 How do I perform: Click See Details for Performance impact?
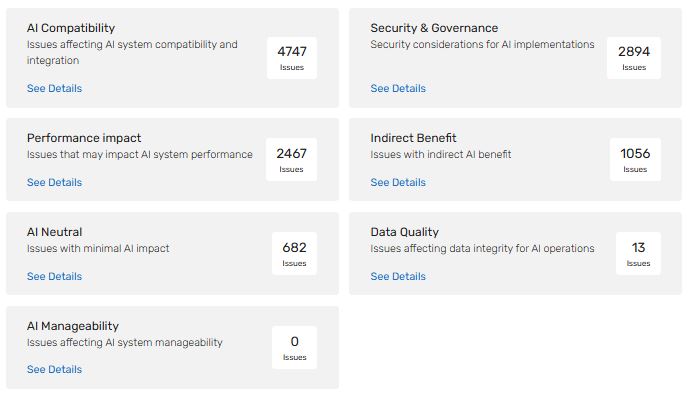pos(54,183)
